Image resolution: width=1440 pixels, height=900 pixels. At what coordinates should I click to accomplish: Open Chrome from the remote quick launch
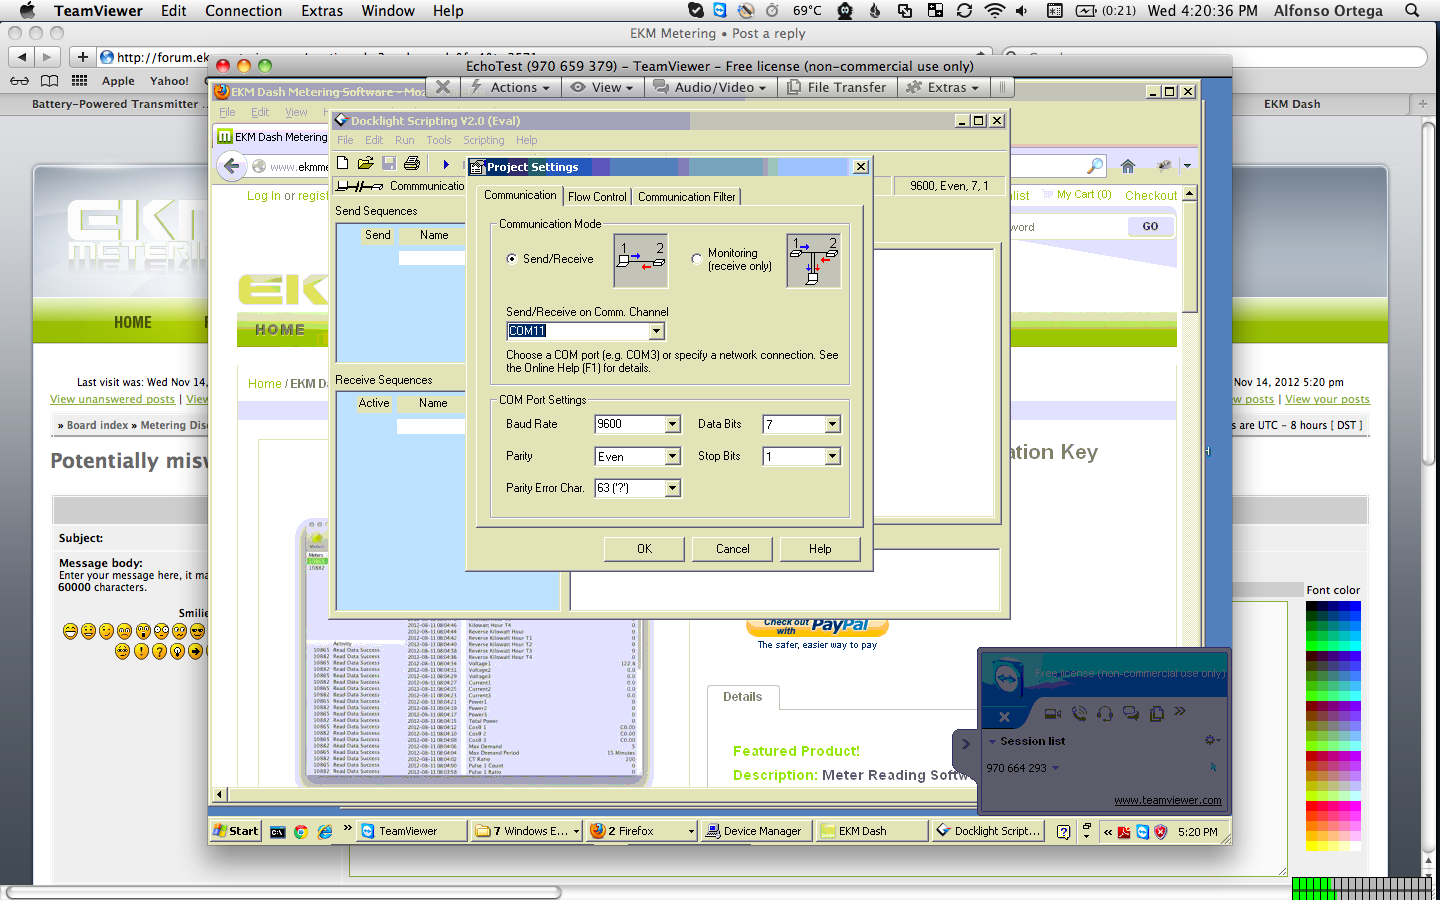click(x=301, y=831)
